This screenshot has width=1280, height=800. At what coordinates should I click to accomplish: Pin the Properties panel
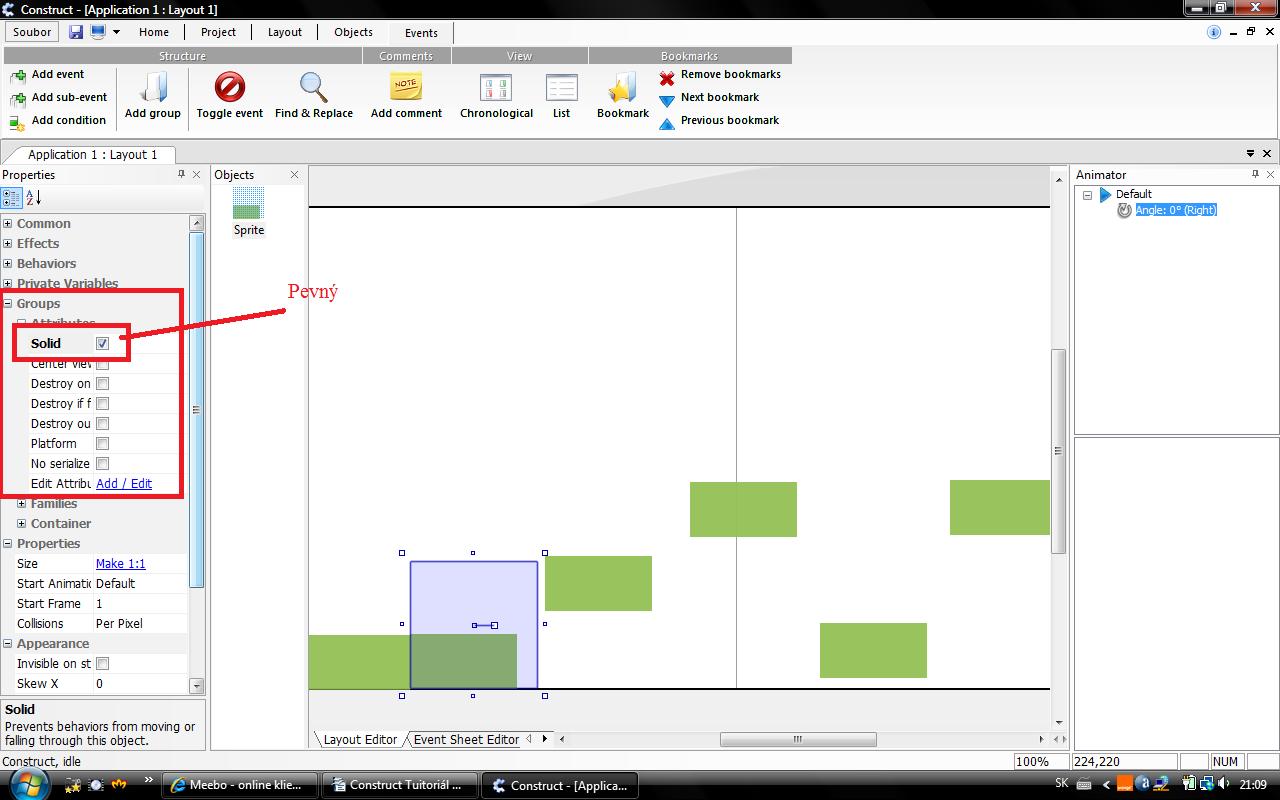pos(181,174)
